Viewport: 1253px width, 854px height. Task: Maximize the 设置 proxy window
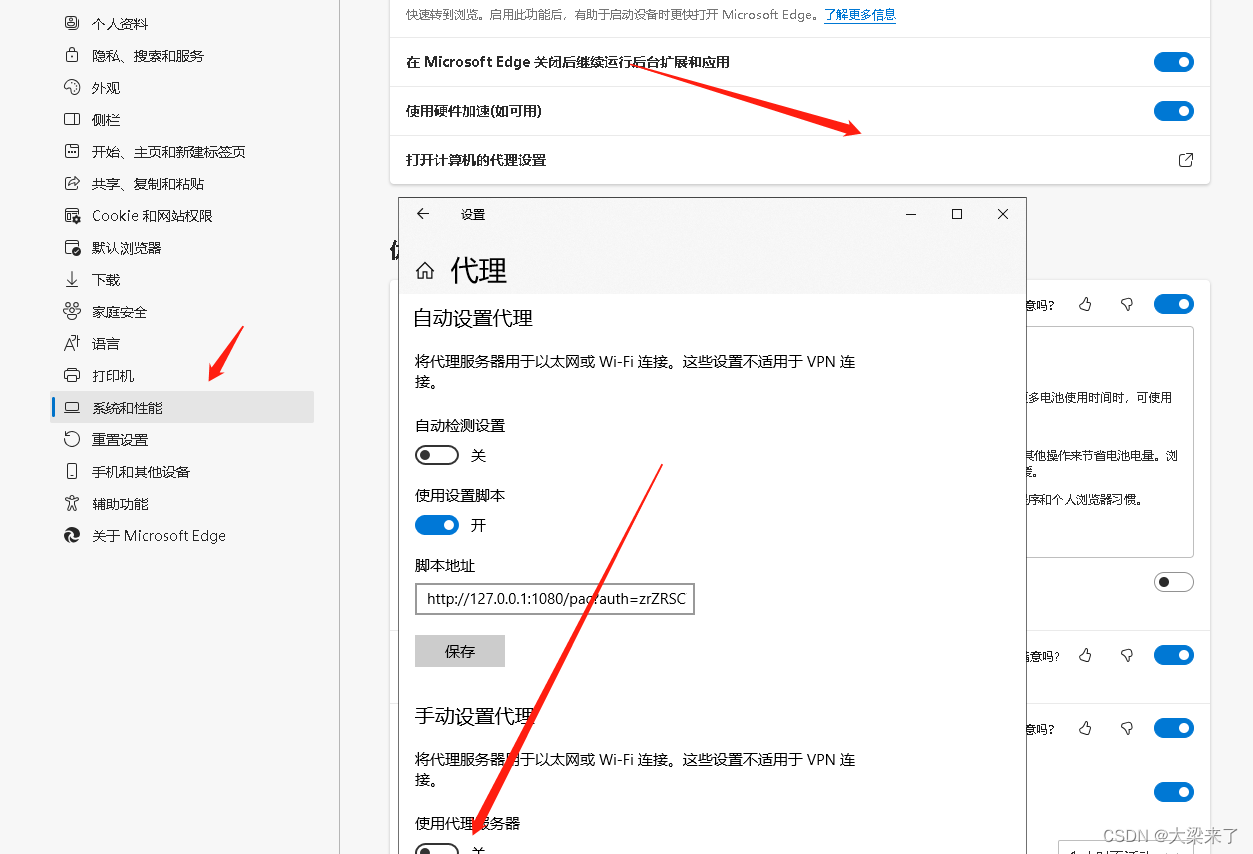pyautogui.click(x=957, y=214)
